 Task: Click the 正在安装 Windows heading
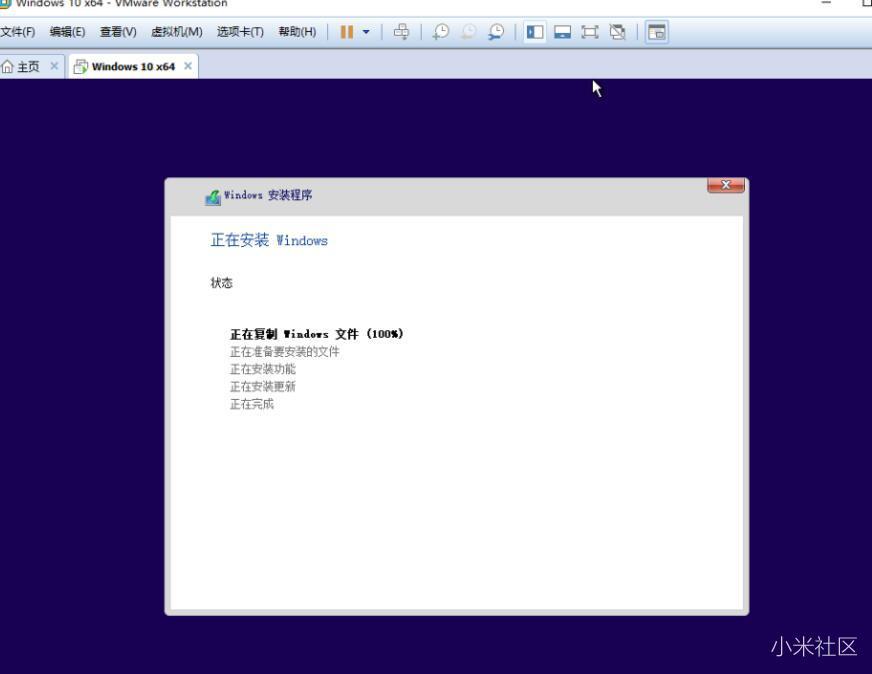269,240
